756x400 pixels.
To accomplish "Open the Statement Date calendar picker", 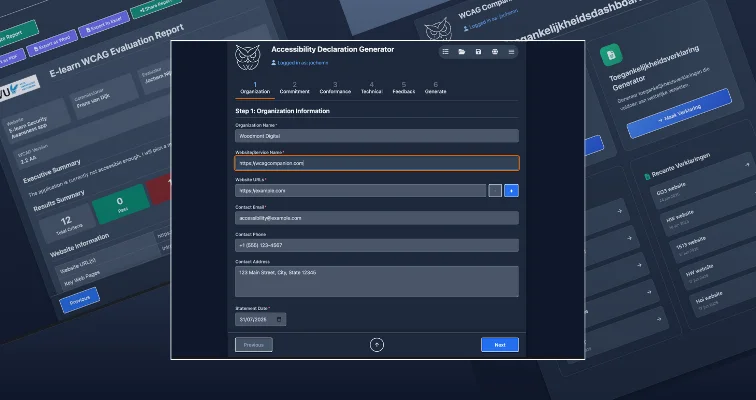I will [279, 319].
